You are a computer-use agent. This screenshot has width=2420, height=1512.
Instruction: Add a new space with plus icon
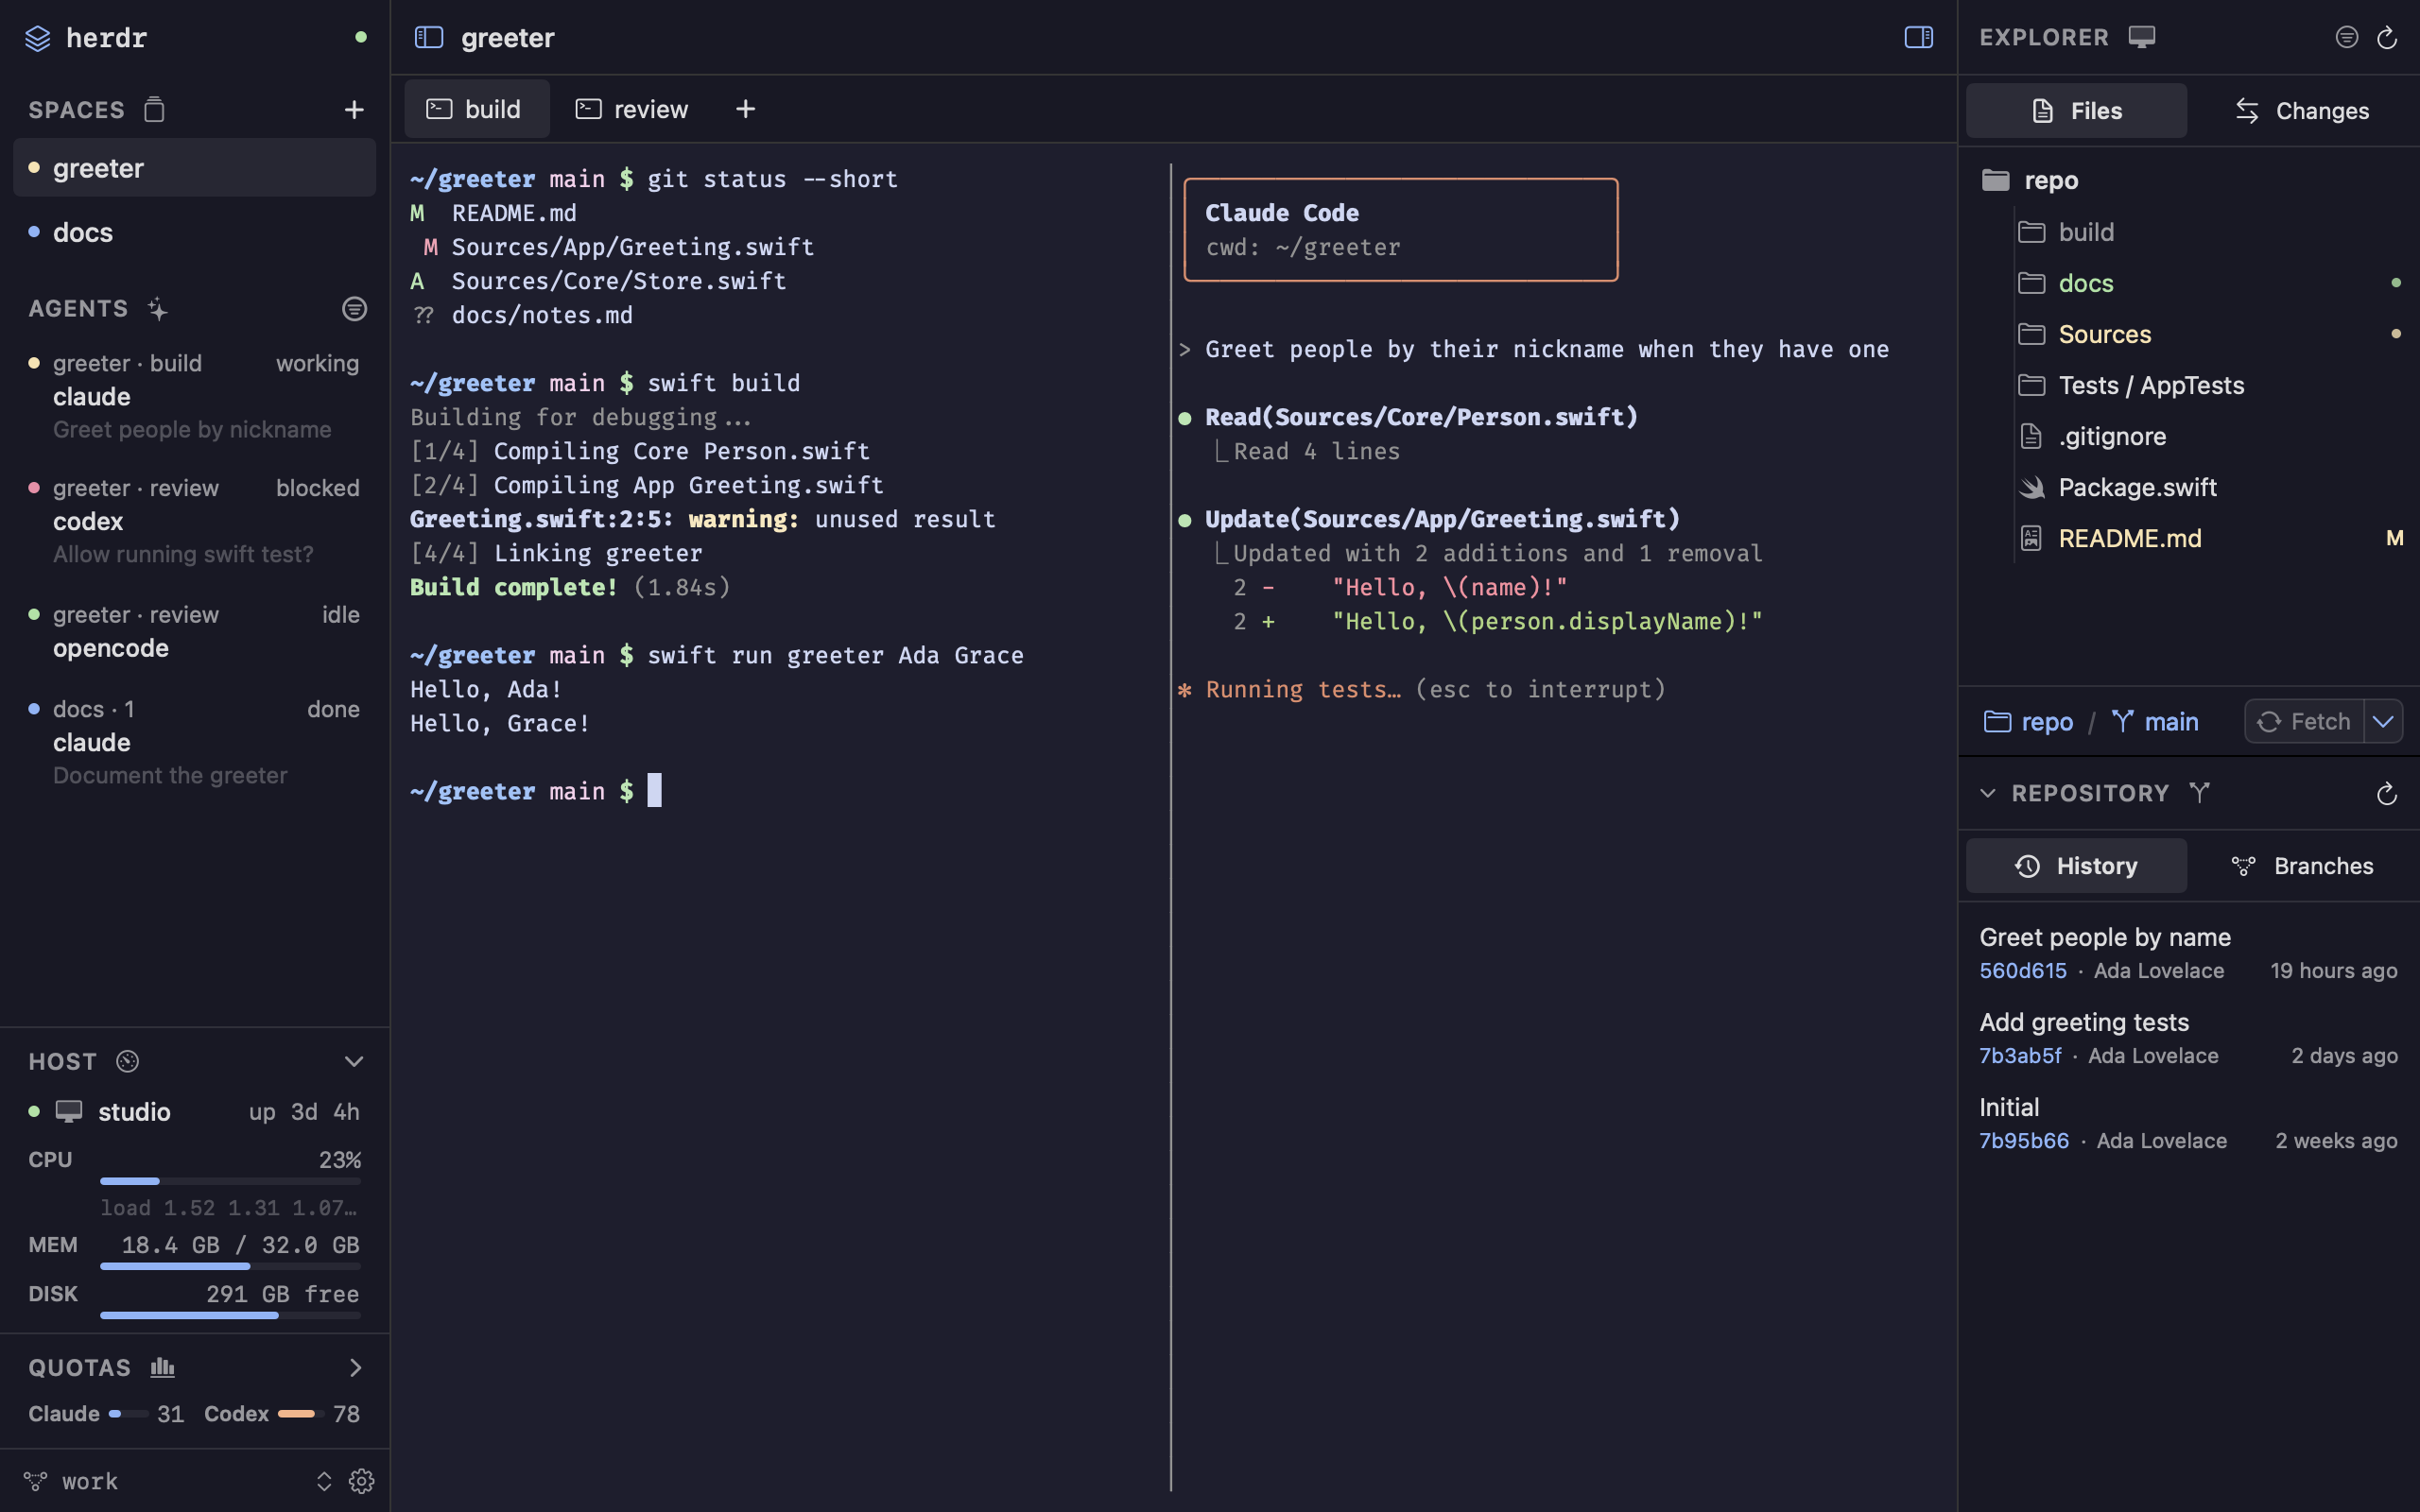[354, 109]
